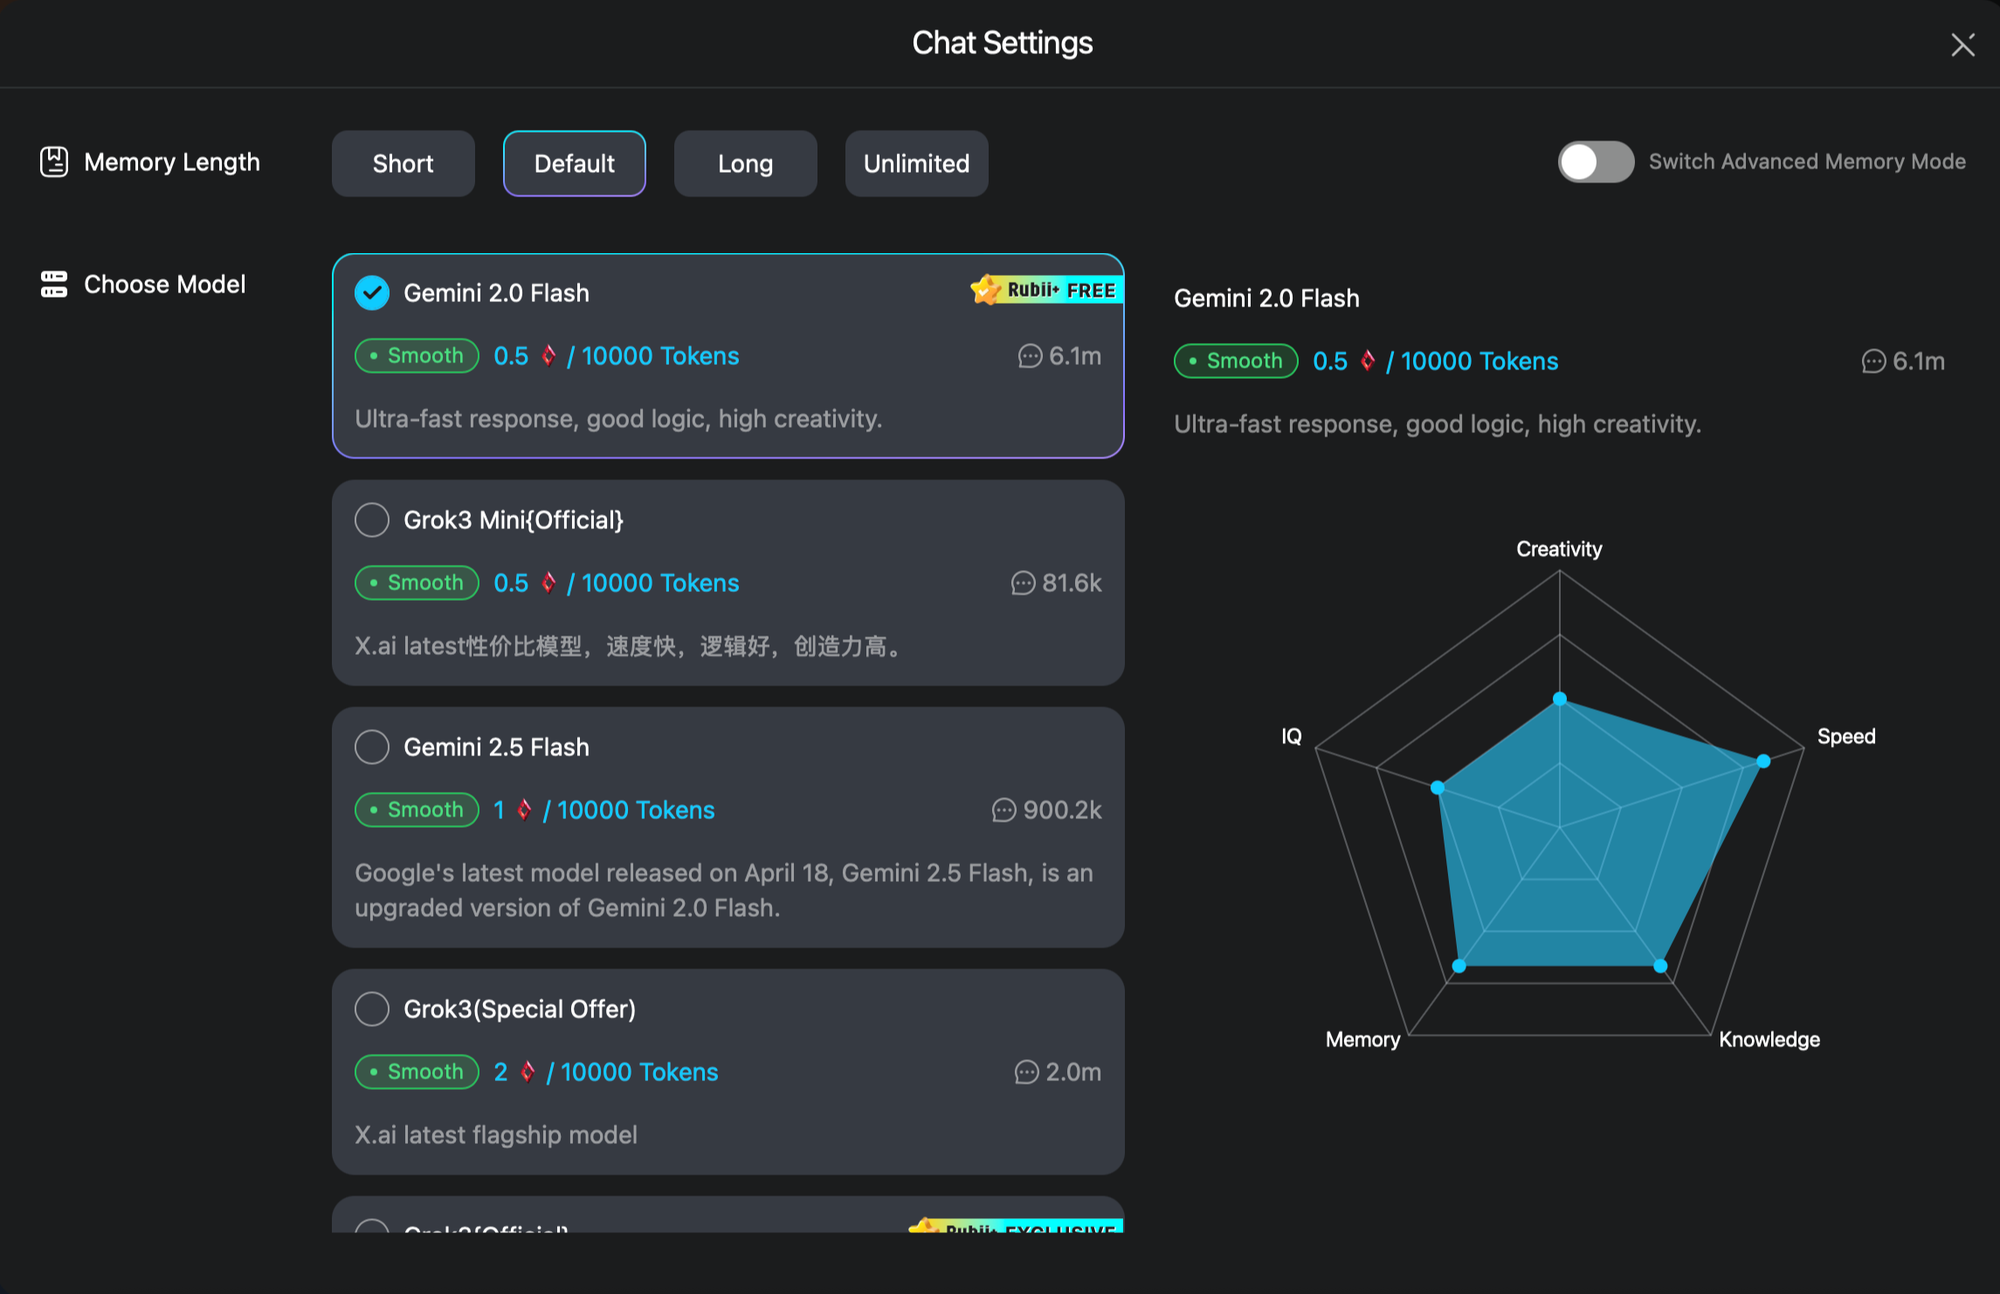
Task: Click the Speed point on radar chart
Action: coord(1763,761)
